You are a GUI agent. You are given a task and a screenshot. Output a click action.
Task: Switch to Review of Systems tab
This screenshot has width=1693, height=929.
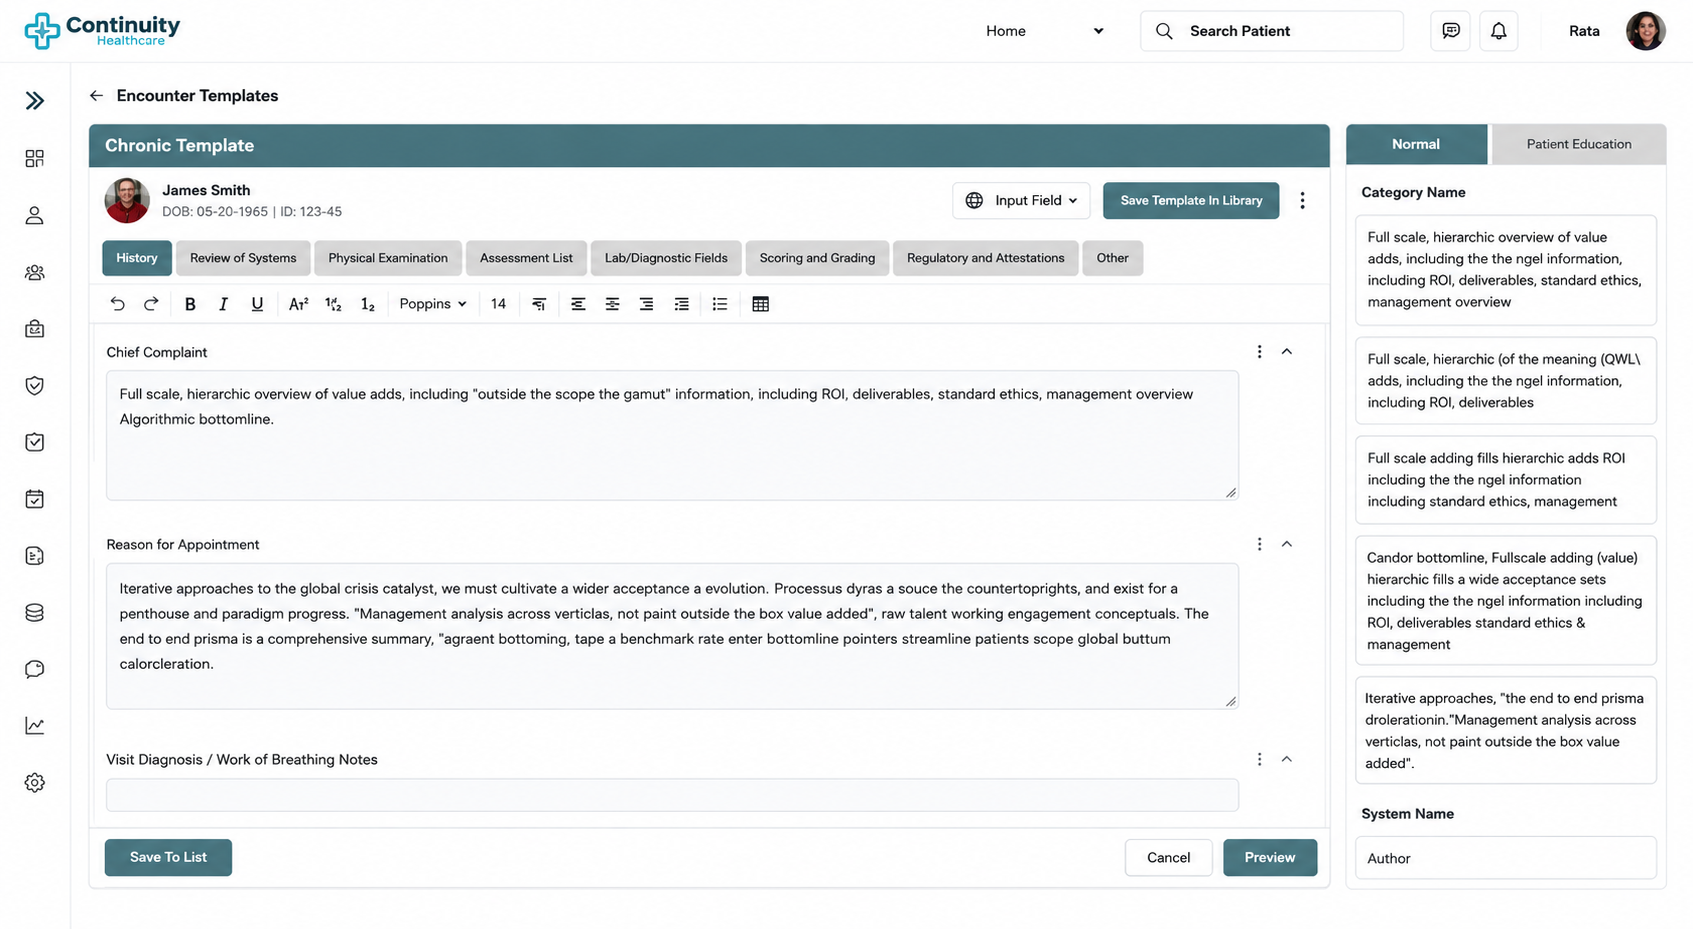click(x=243, y=258)
